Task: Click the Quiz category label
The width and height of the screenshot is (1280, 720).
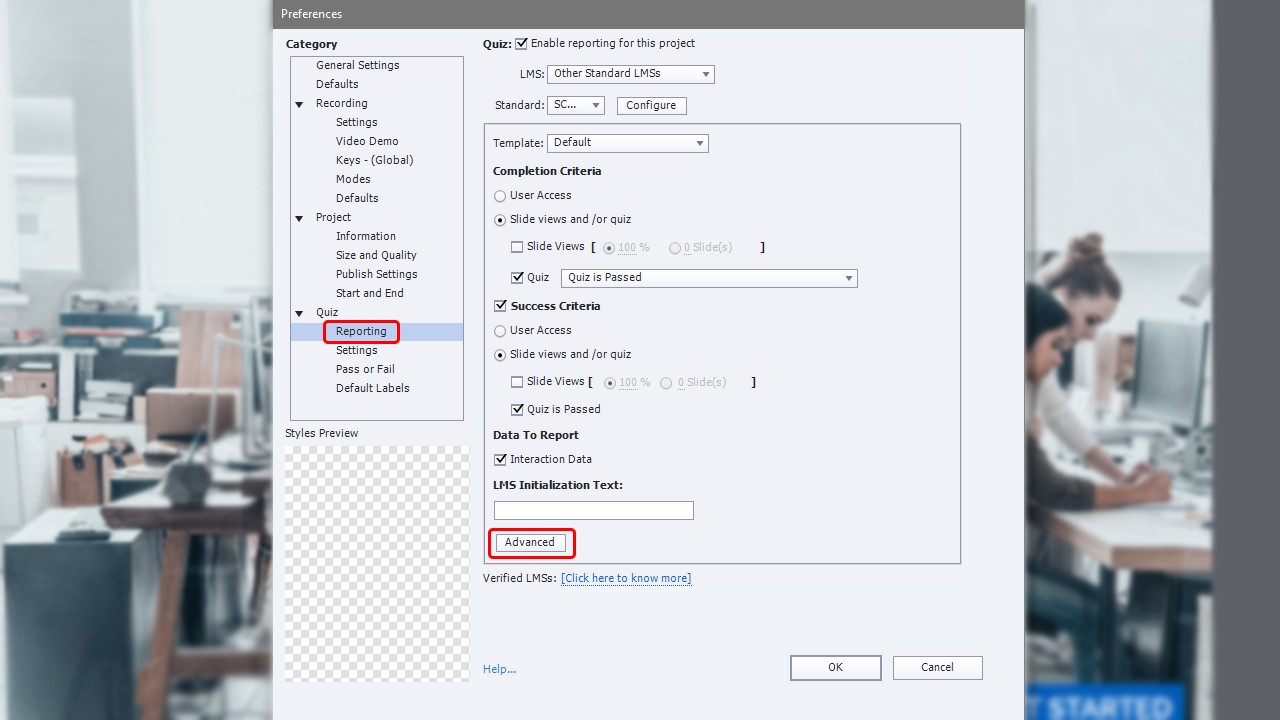Action: (x=327, y=312)
